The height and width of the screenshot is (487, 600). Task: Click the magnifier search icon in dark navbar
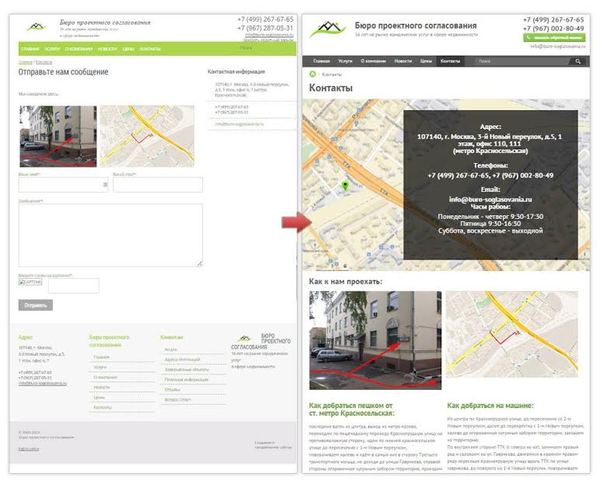579,60
